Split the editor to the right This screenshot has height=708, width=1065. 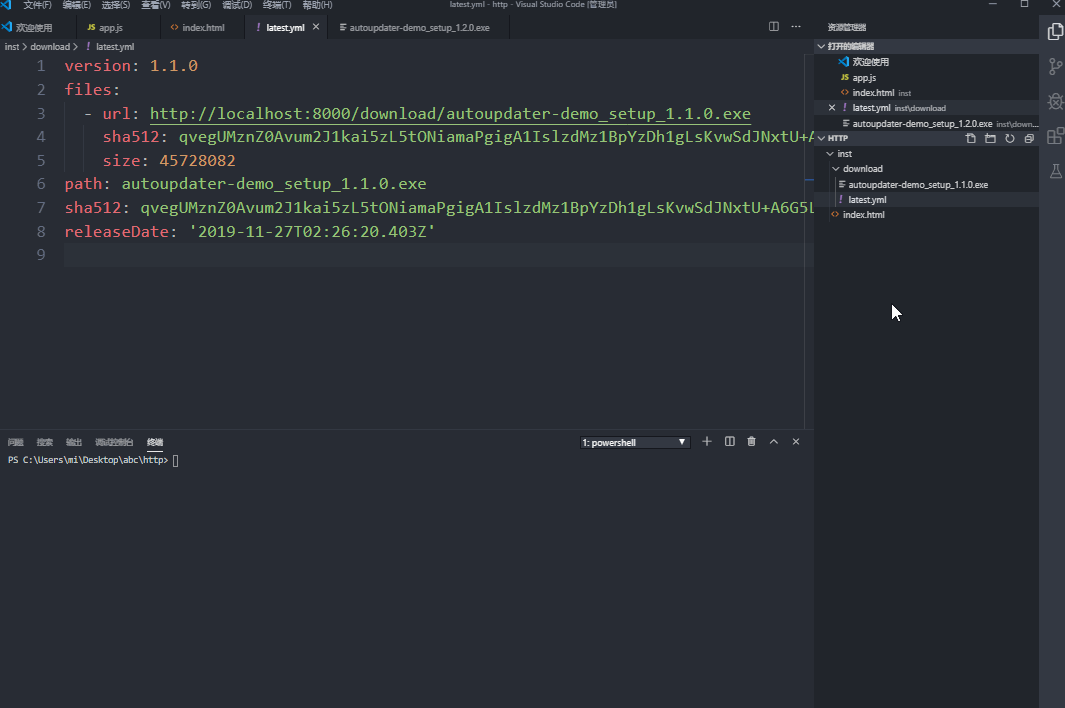[x=774, y=26]
